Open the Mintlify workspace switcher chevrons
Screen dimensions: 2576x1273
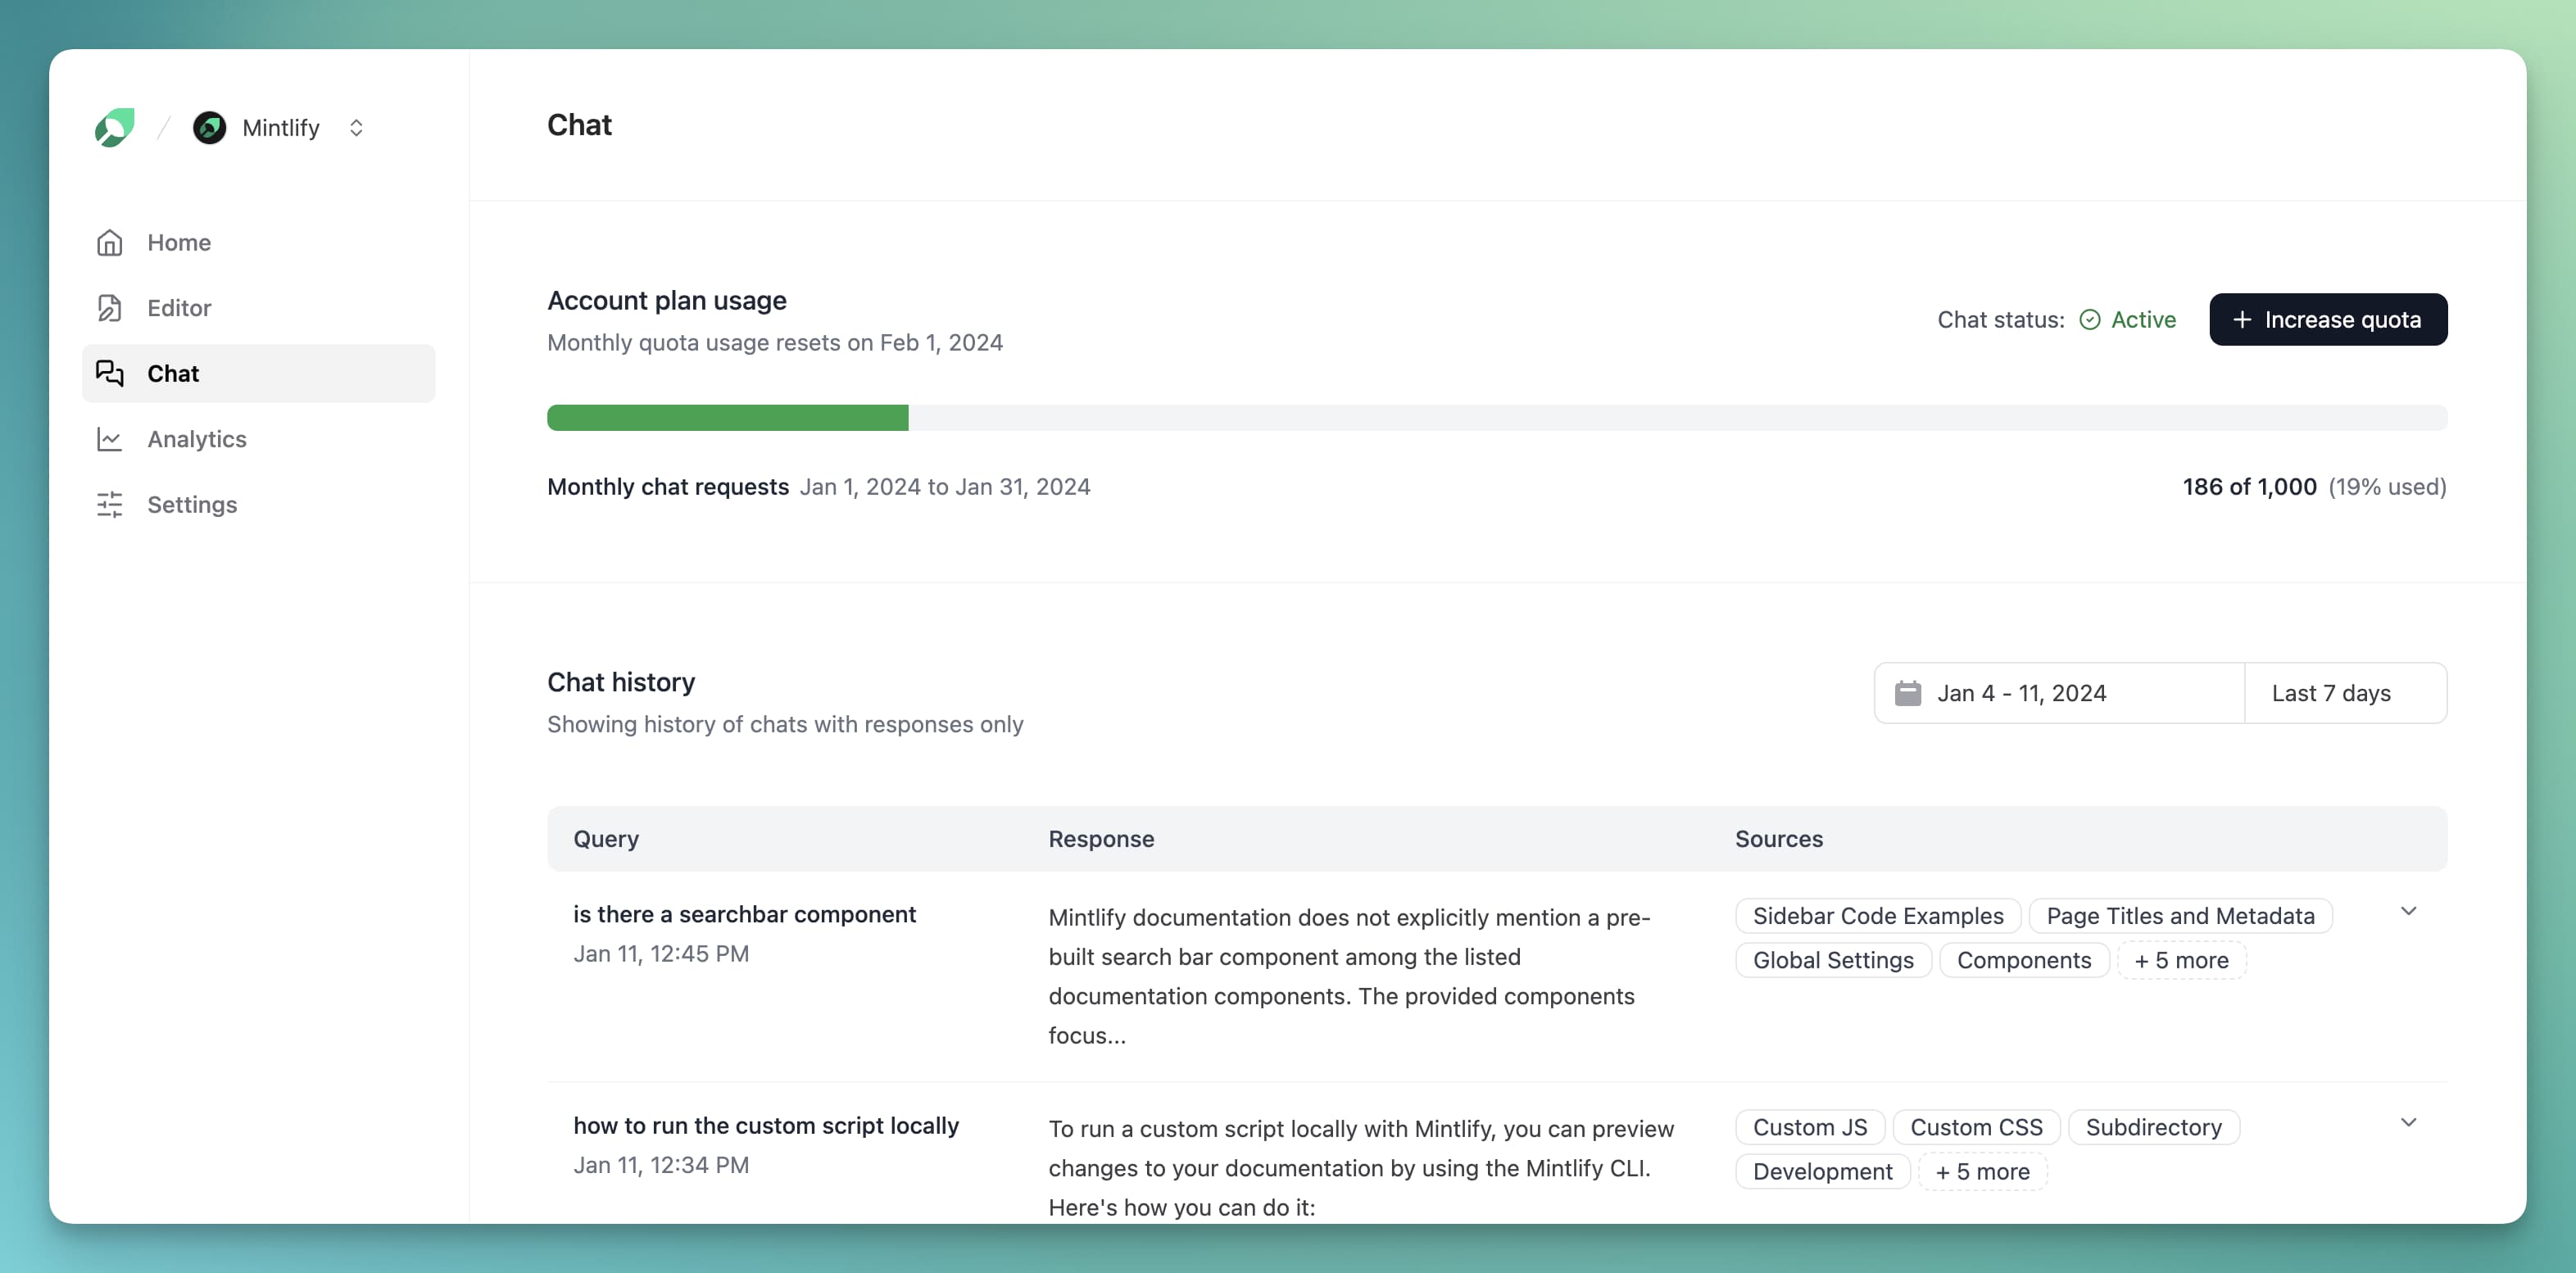pos(356,128)
